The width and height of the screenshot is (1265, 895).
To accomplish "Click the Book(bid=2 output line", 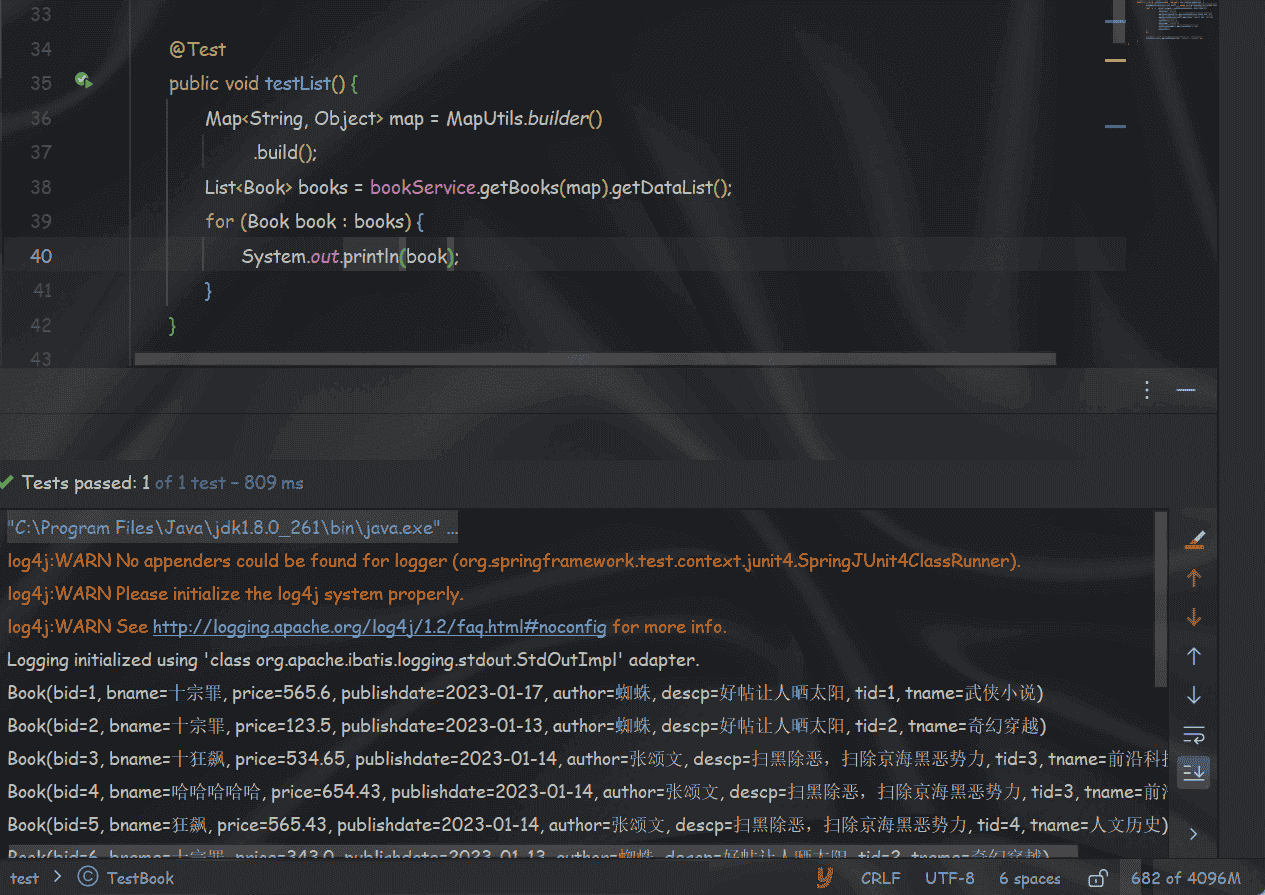I will click(x=526, y=726).
